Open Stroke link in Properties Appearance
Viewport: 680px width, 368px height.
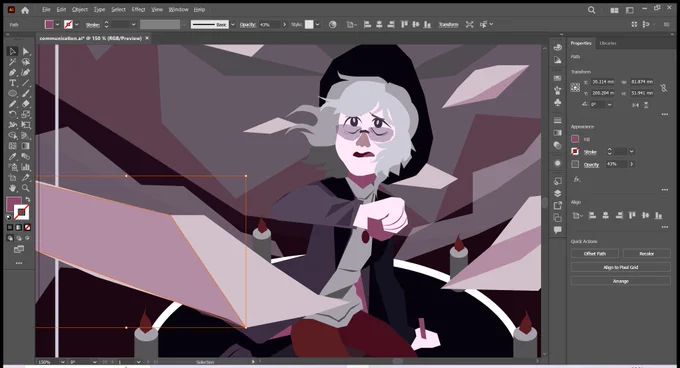590,152
